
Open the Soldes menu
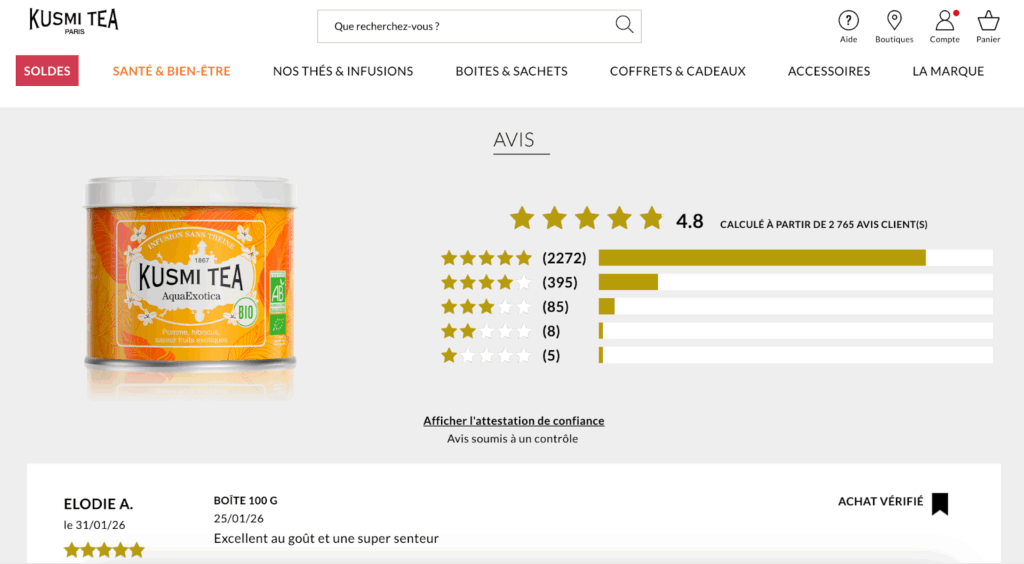click(x=47, y=71)
